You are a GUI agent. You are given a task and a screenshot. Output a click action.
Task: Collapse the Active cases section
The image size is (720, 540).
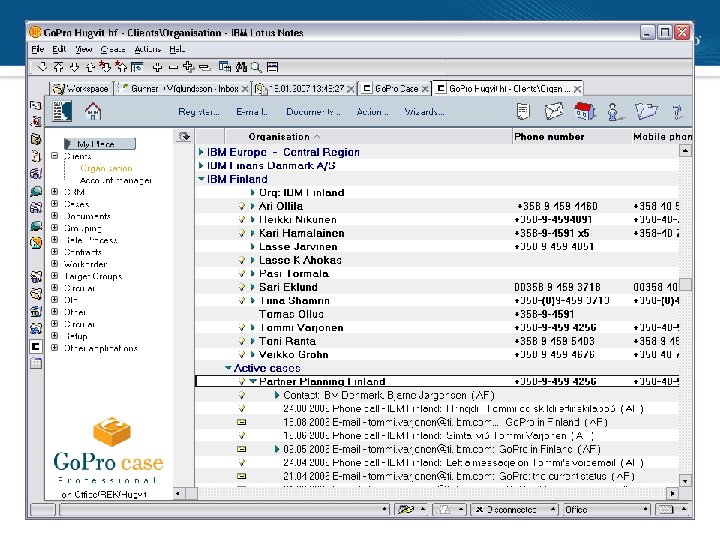tap(228, 368)
